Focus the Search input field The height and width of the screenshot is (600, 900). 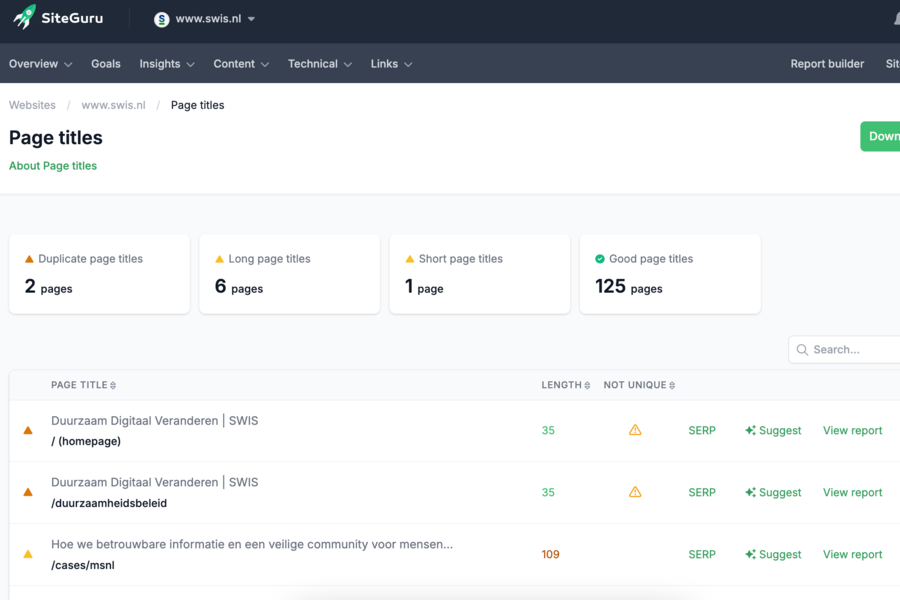[x=845, y=350]
